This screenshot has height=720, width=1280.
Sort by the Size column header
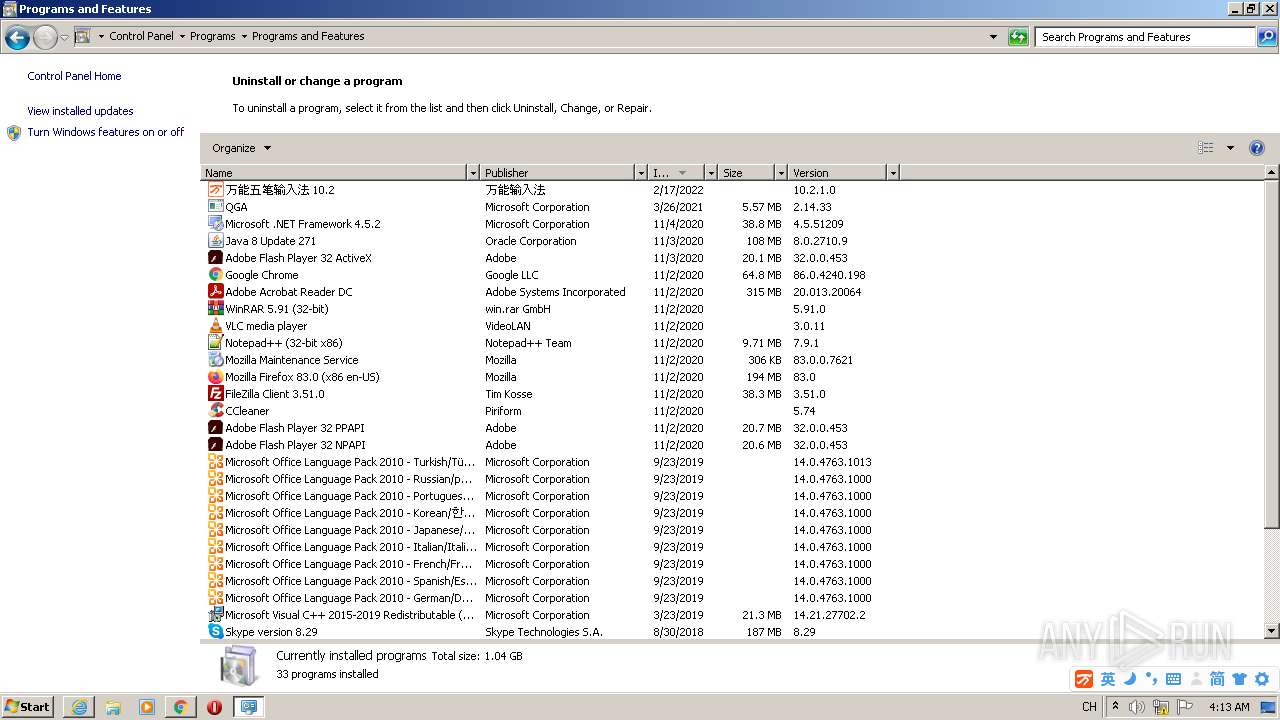[746, 173]
